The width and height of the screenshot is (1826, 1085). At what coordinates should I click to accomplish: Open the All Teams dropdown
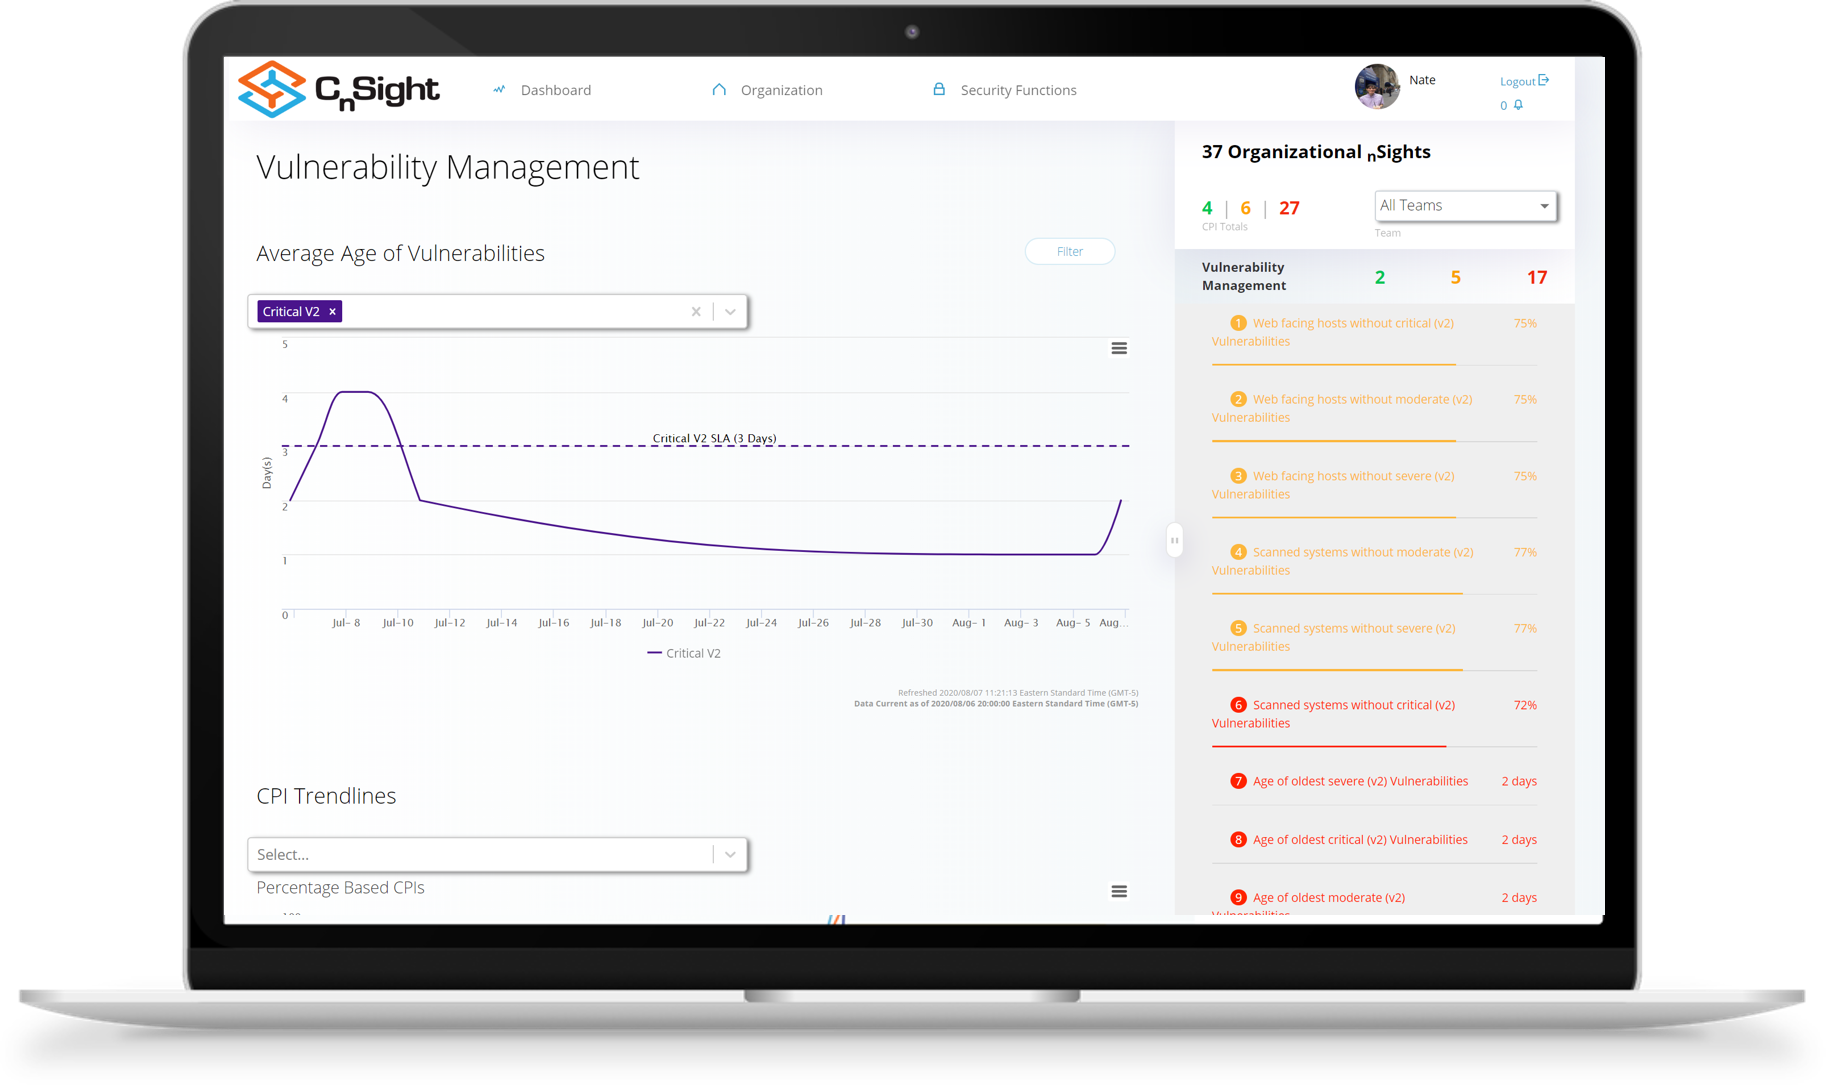[x=1465, y=206]
